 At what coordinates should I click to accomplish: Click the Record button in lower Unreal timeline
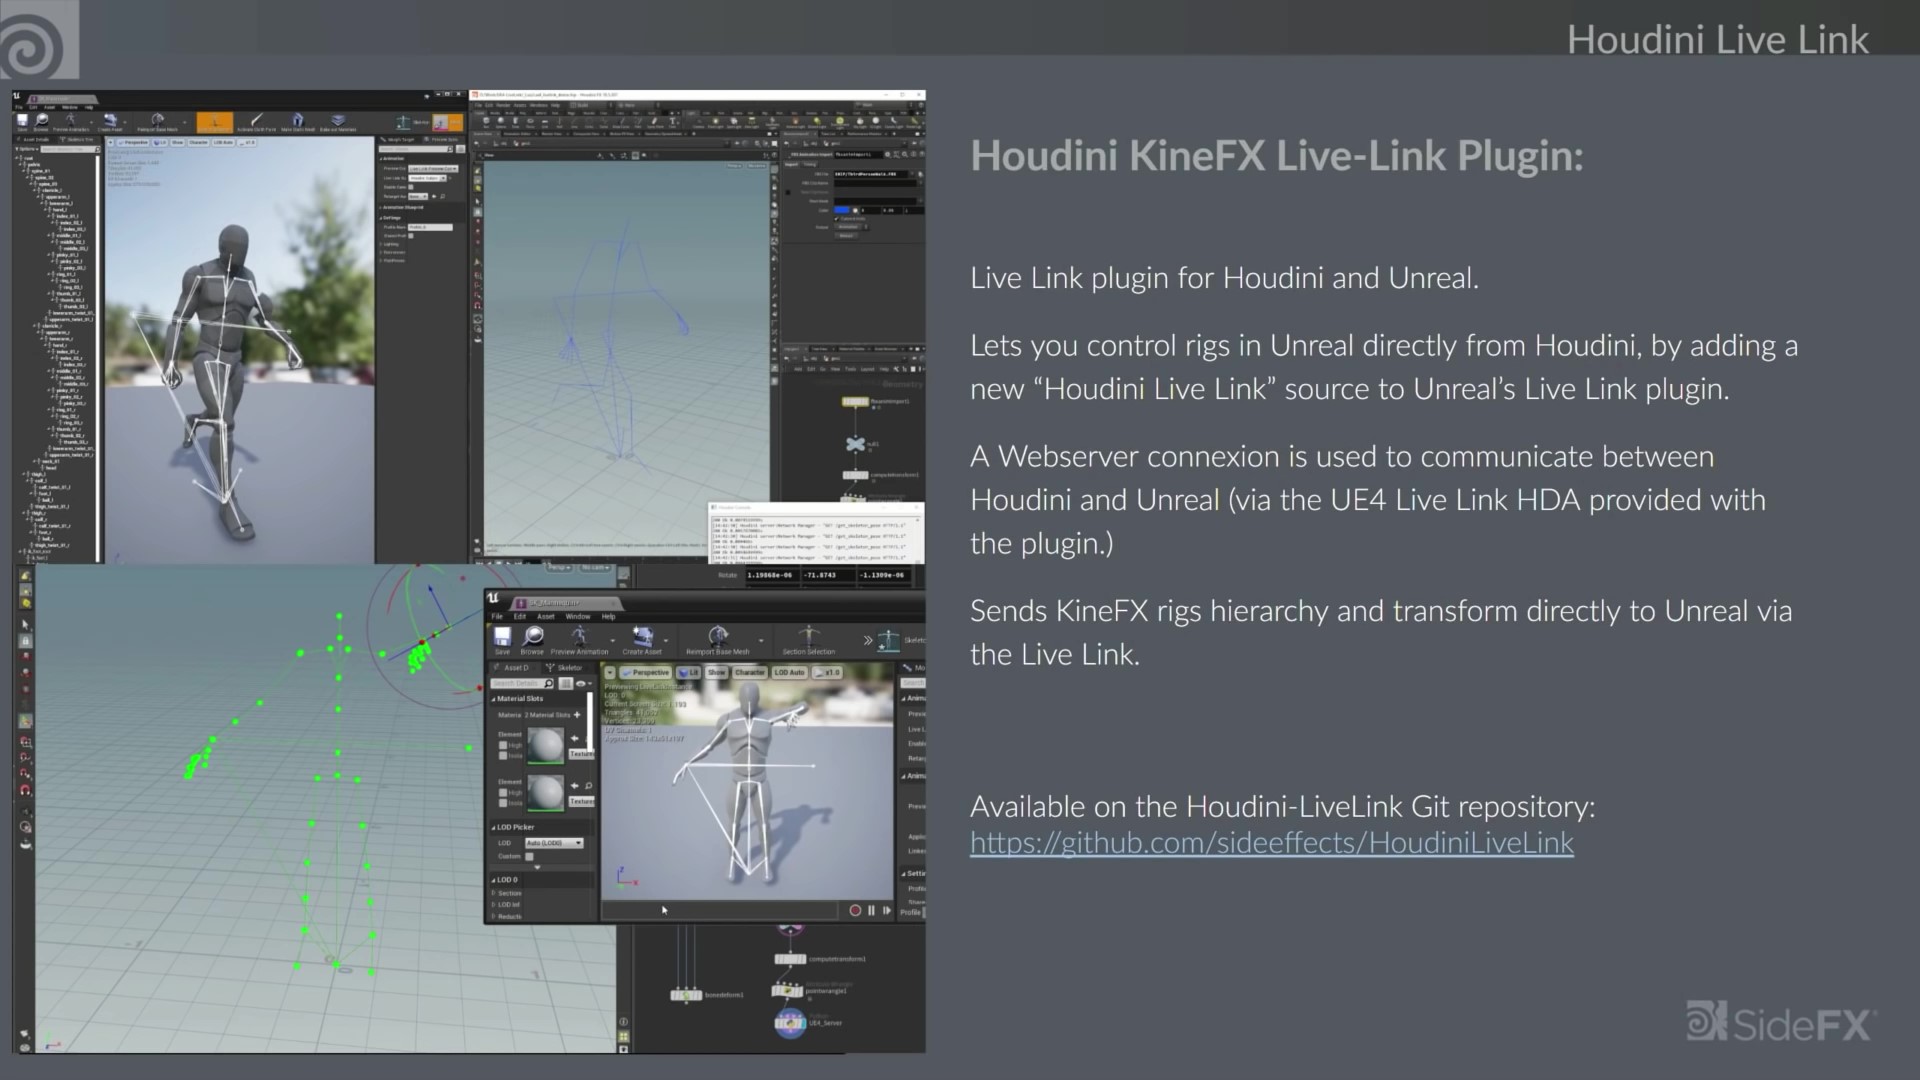855,911
